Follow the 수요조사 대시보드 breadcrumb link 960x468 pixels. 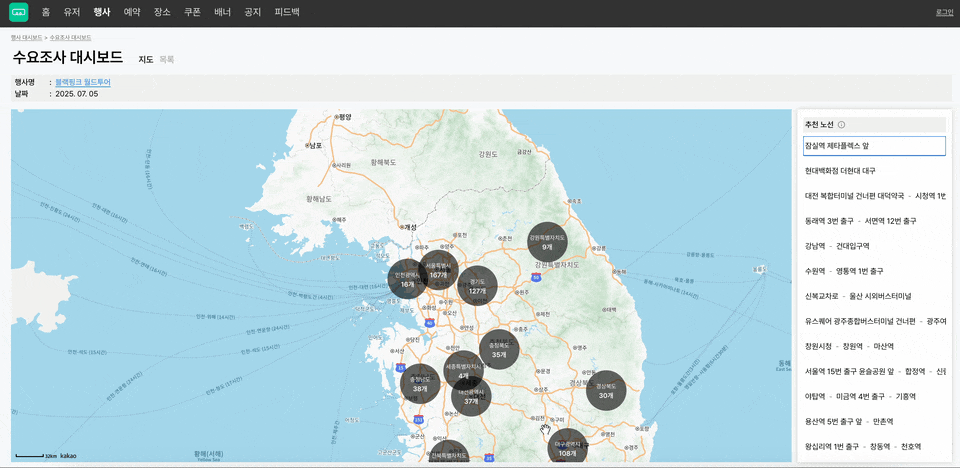coord(70,38)
